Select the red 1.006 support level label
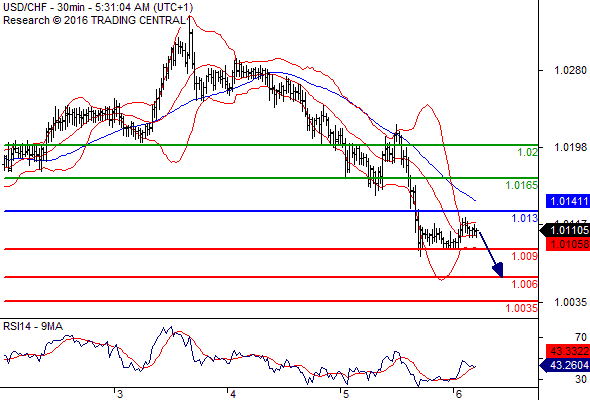 [x=525, y=284]
